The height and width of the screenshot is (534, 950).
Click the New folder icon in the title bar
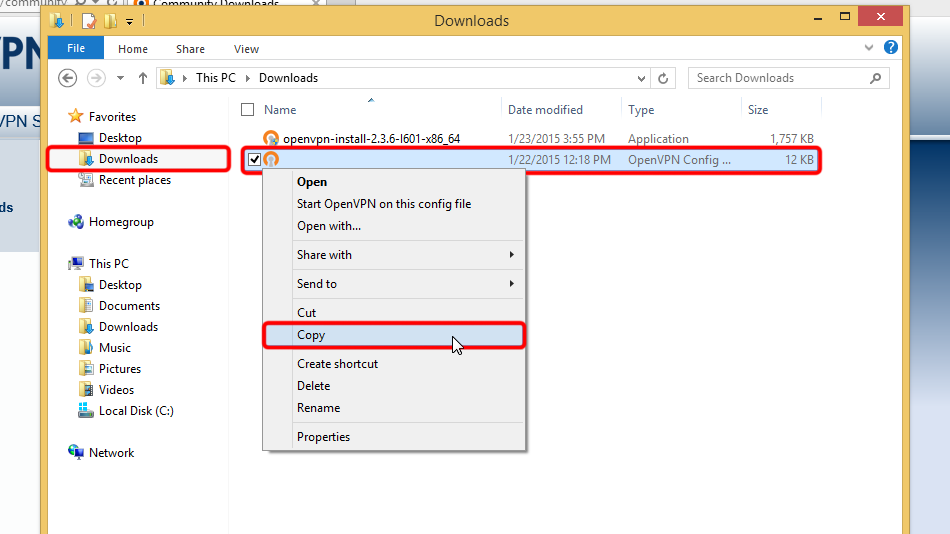coord(110,20)
